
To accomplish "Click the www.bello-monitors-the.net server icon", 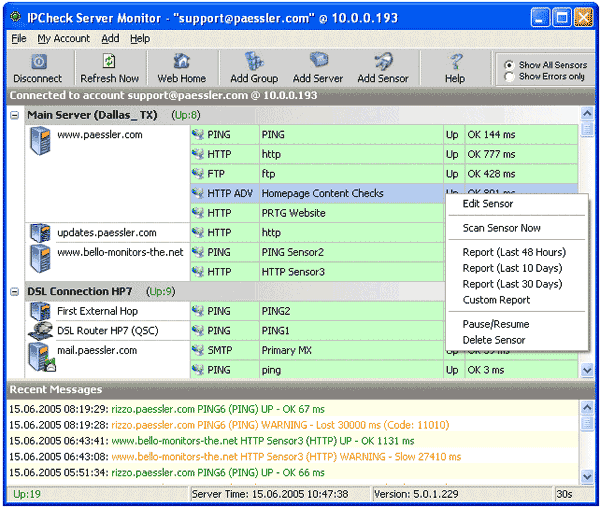I will click(x=40, y=259).
